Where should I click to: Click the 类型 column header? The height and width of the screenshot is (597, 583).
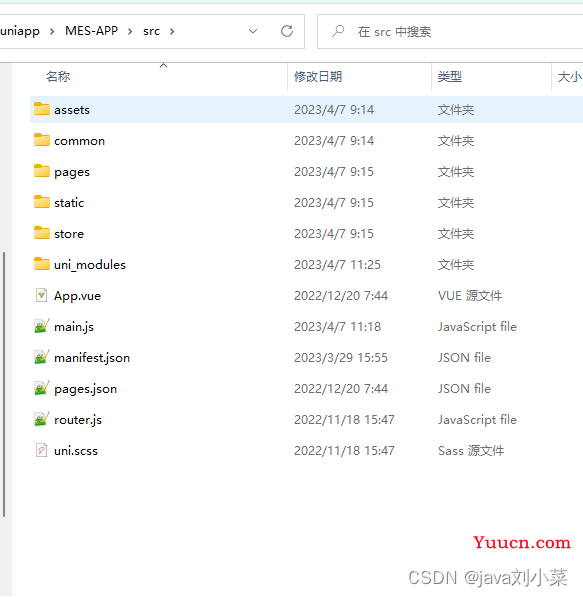click(450, 77)
